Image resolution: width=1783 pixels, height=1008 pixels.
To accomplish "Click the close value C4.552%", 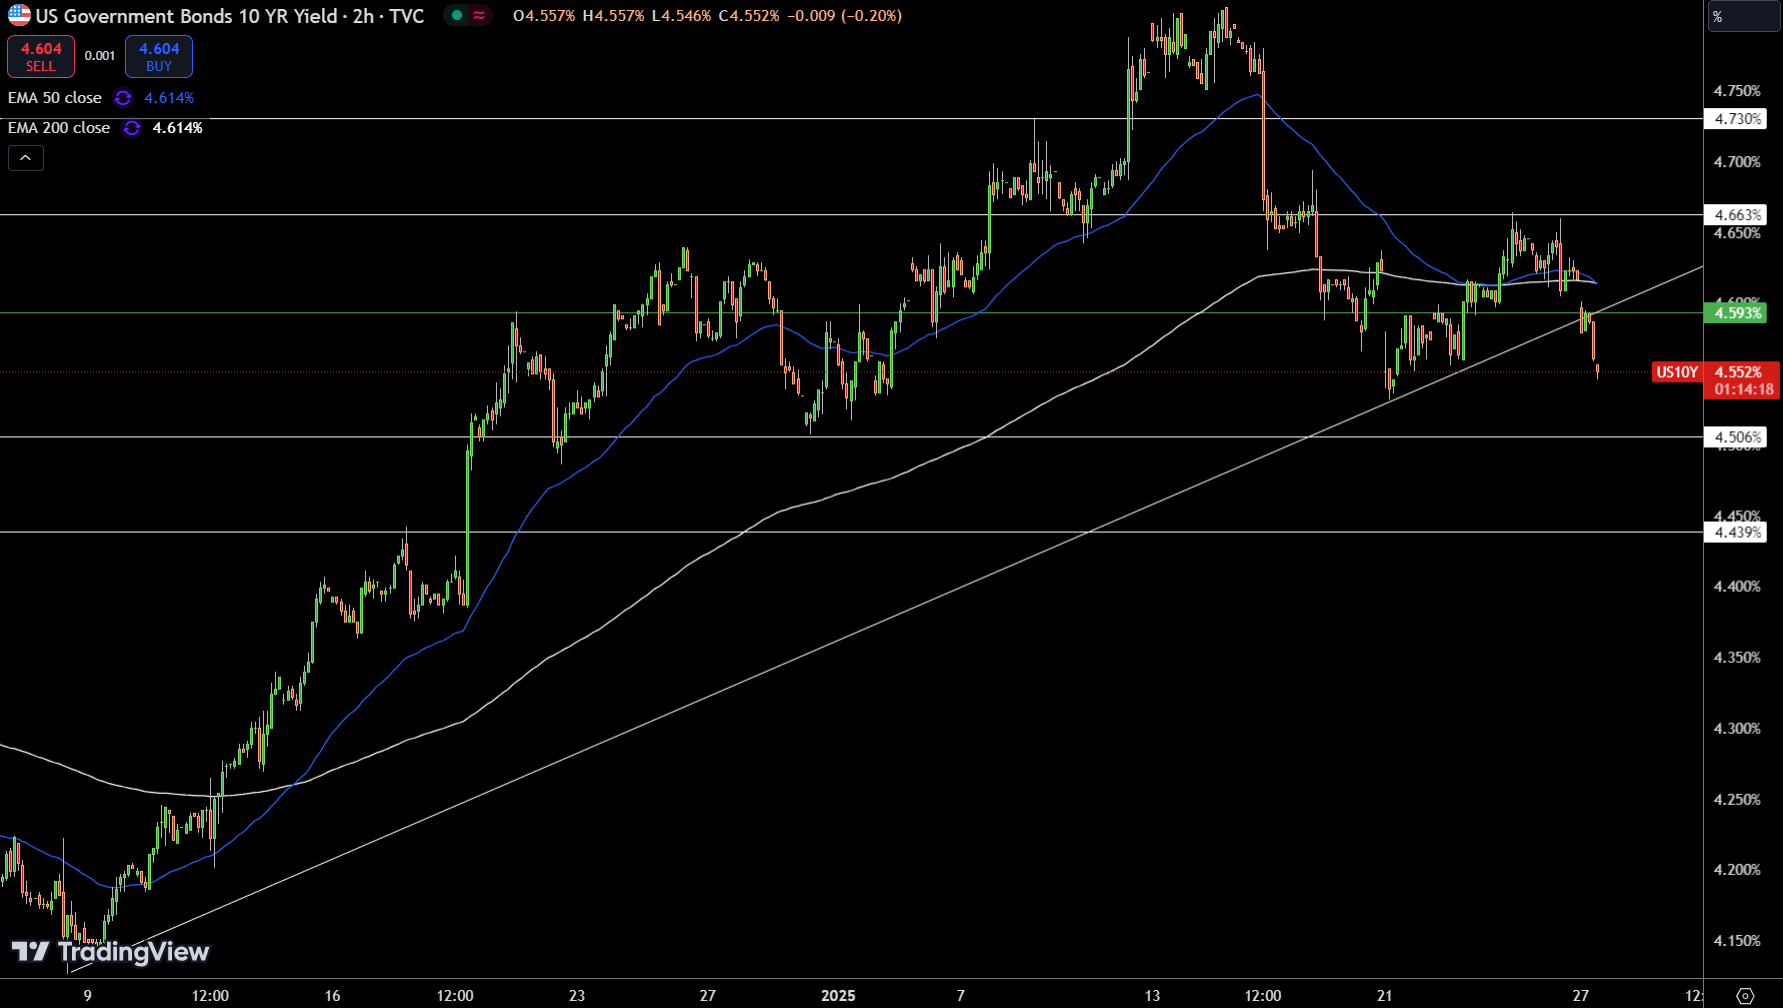I will tap(748, 16).
